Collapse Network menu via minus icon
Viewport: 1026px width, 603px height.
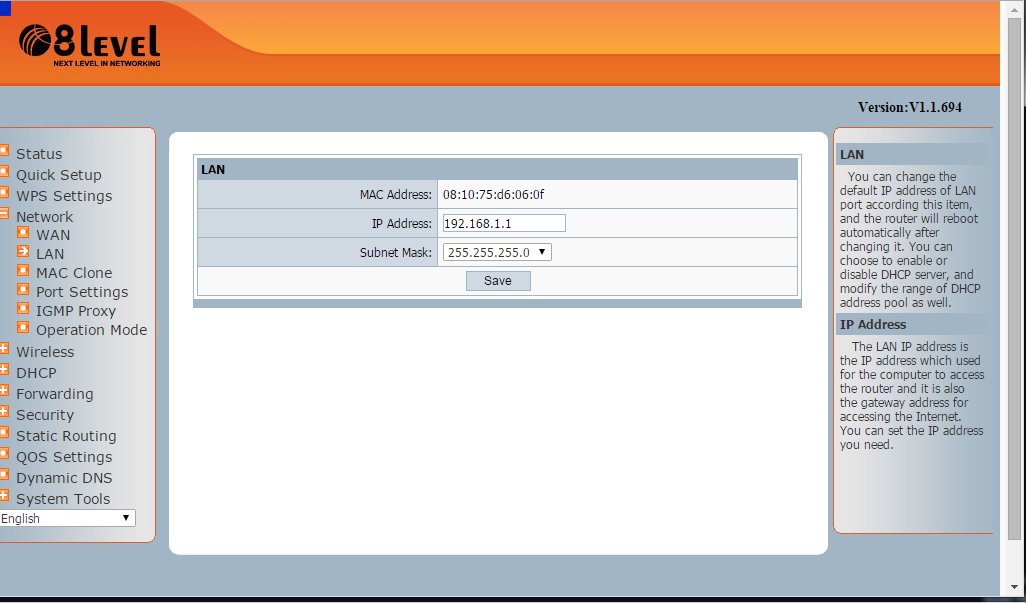[4, 214]
